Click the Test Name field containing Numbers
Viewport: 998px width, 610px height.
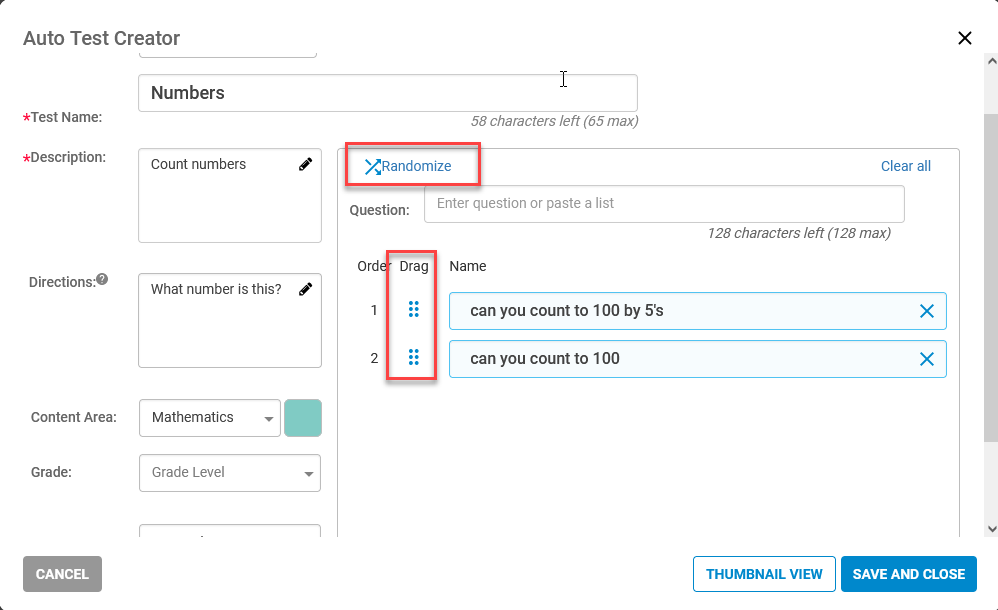(388, 93)
